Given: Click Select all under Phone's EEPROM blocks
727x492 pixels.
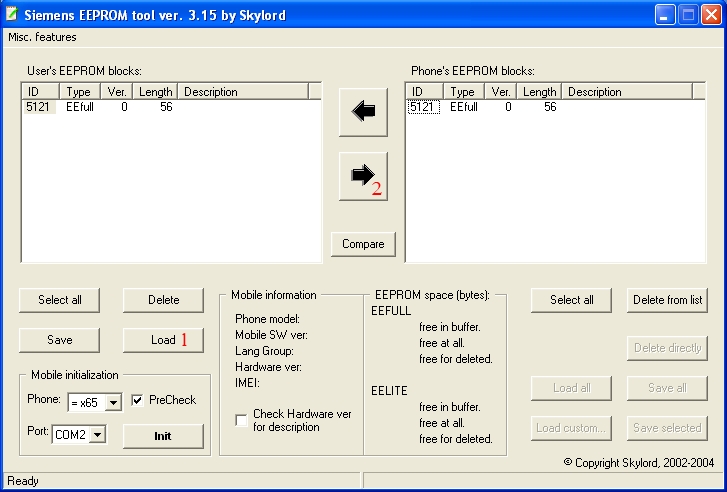Looking at the screenshot, I should pyautogui.click(x=571, y=300).
